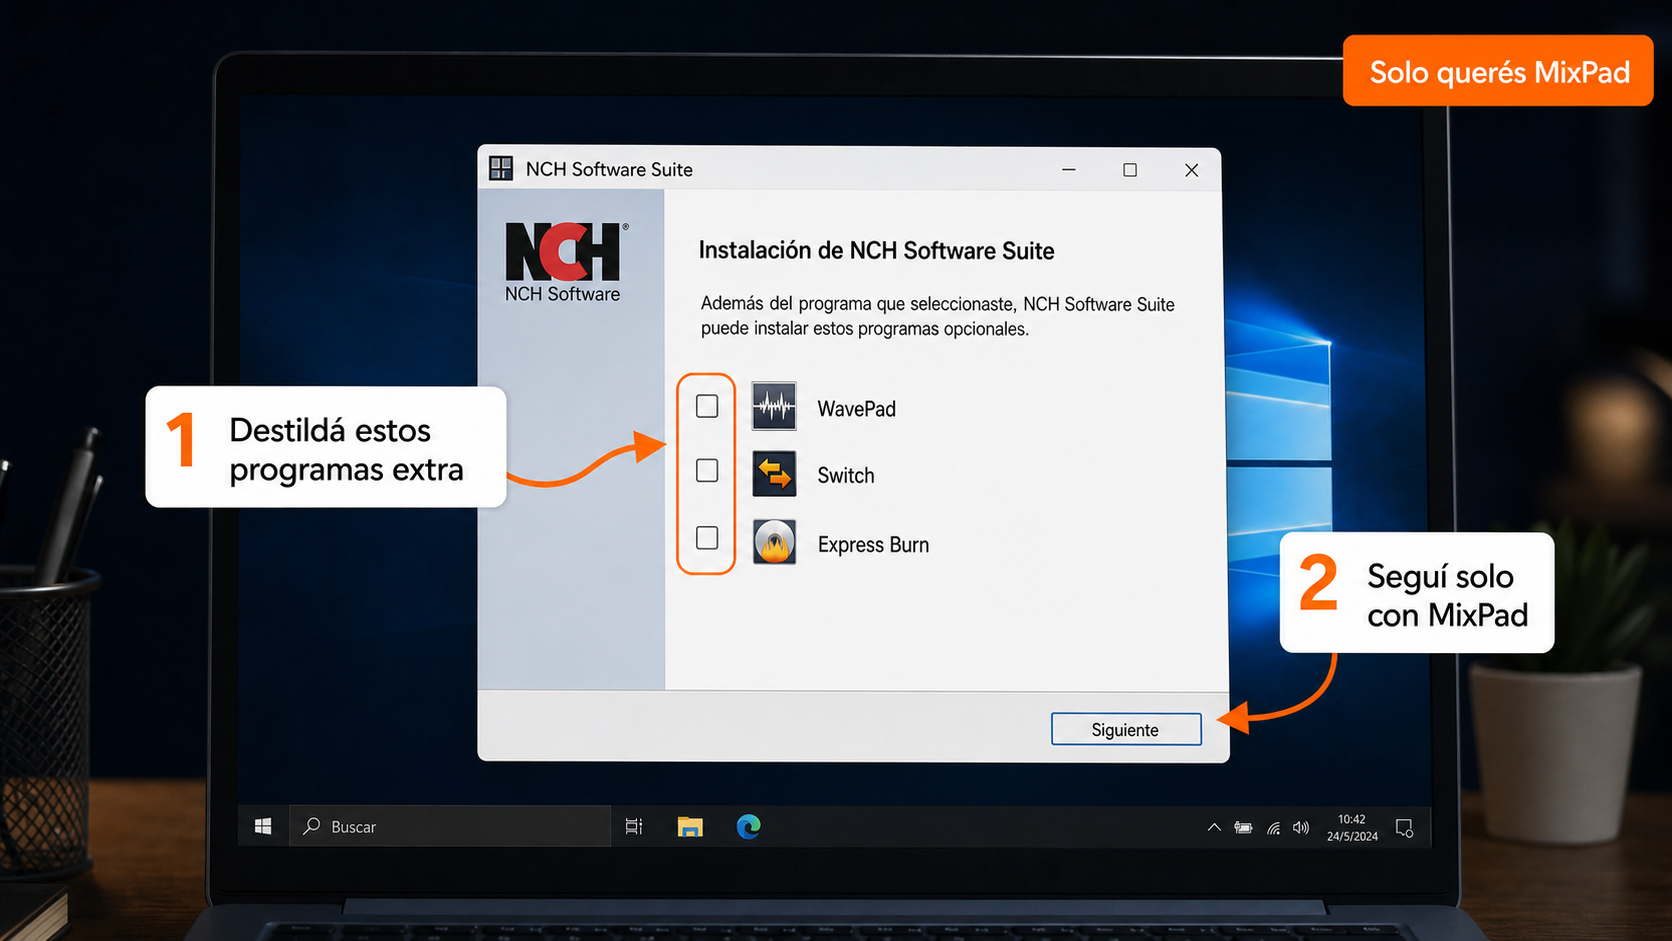Click the battery icon in system tray
Viewport: 1672px width, 941px height.
tap(1243, 828)
